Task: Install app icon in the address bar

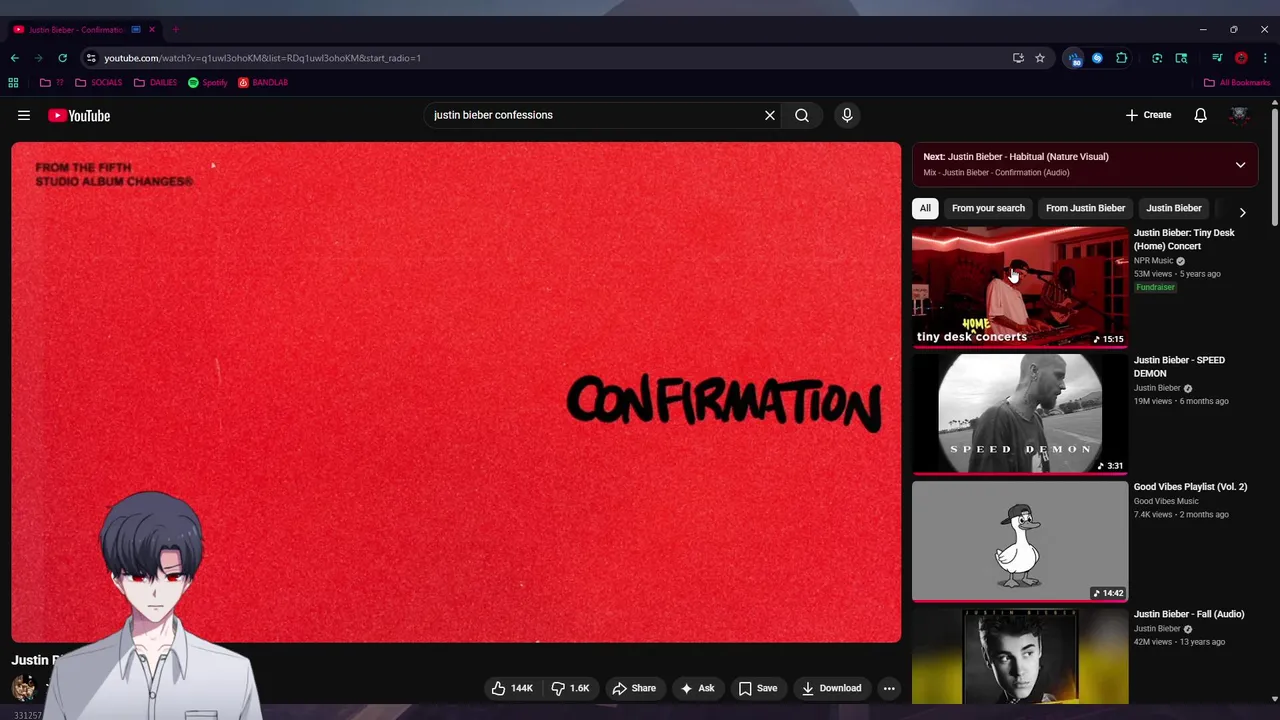Action: click(x=1018, y=58)
